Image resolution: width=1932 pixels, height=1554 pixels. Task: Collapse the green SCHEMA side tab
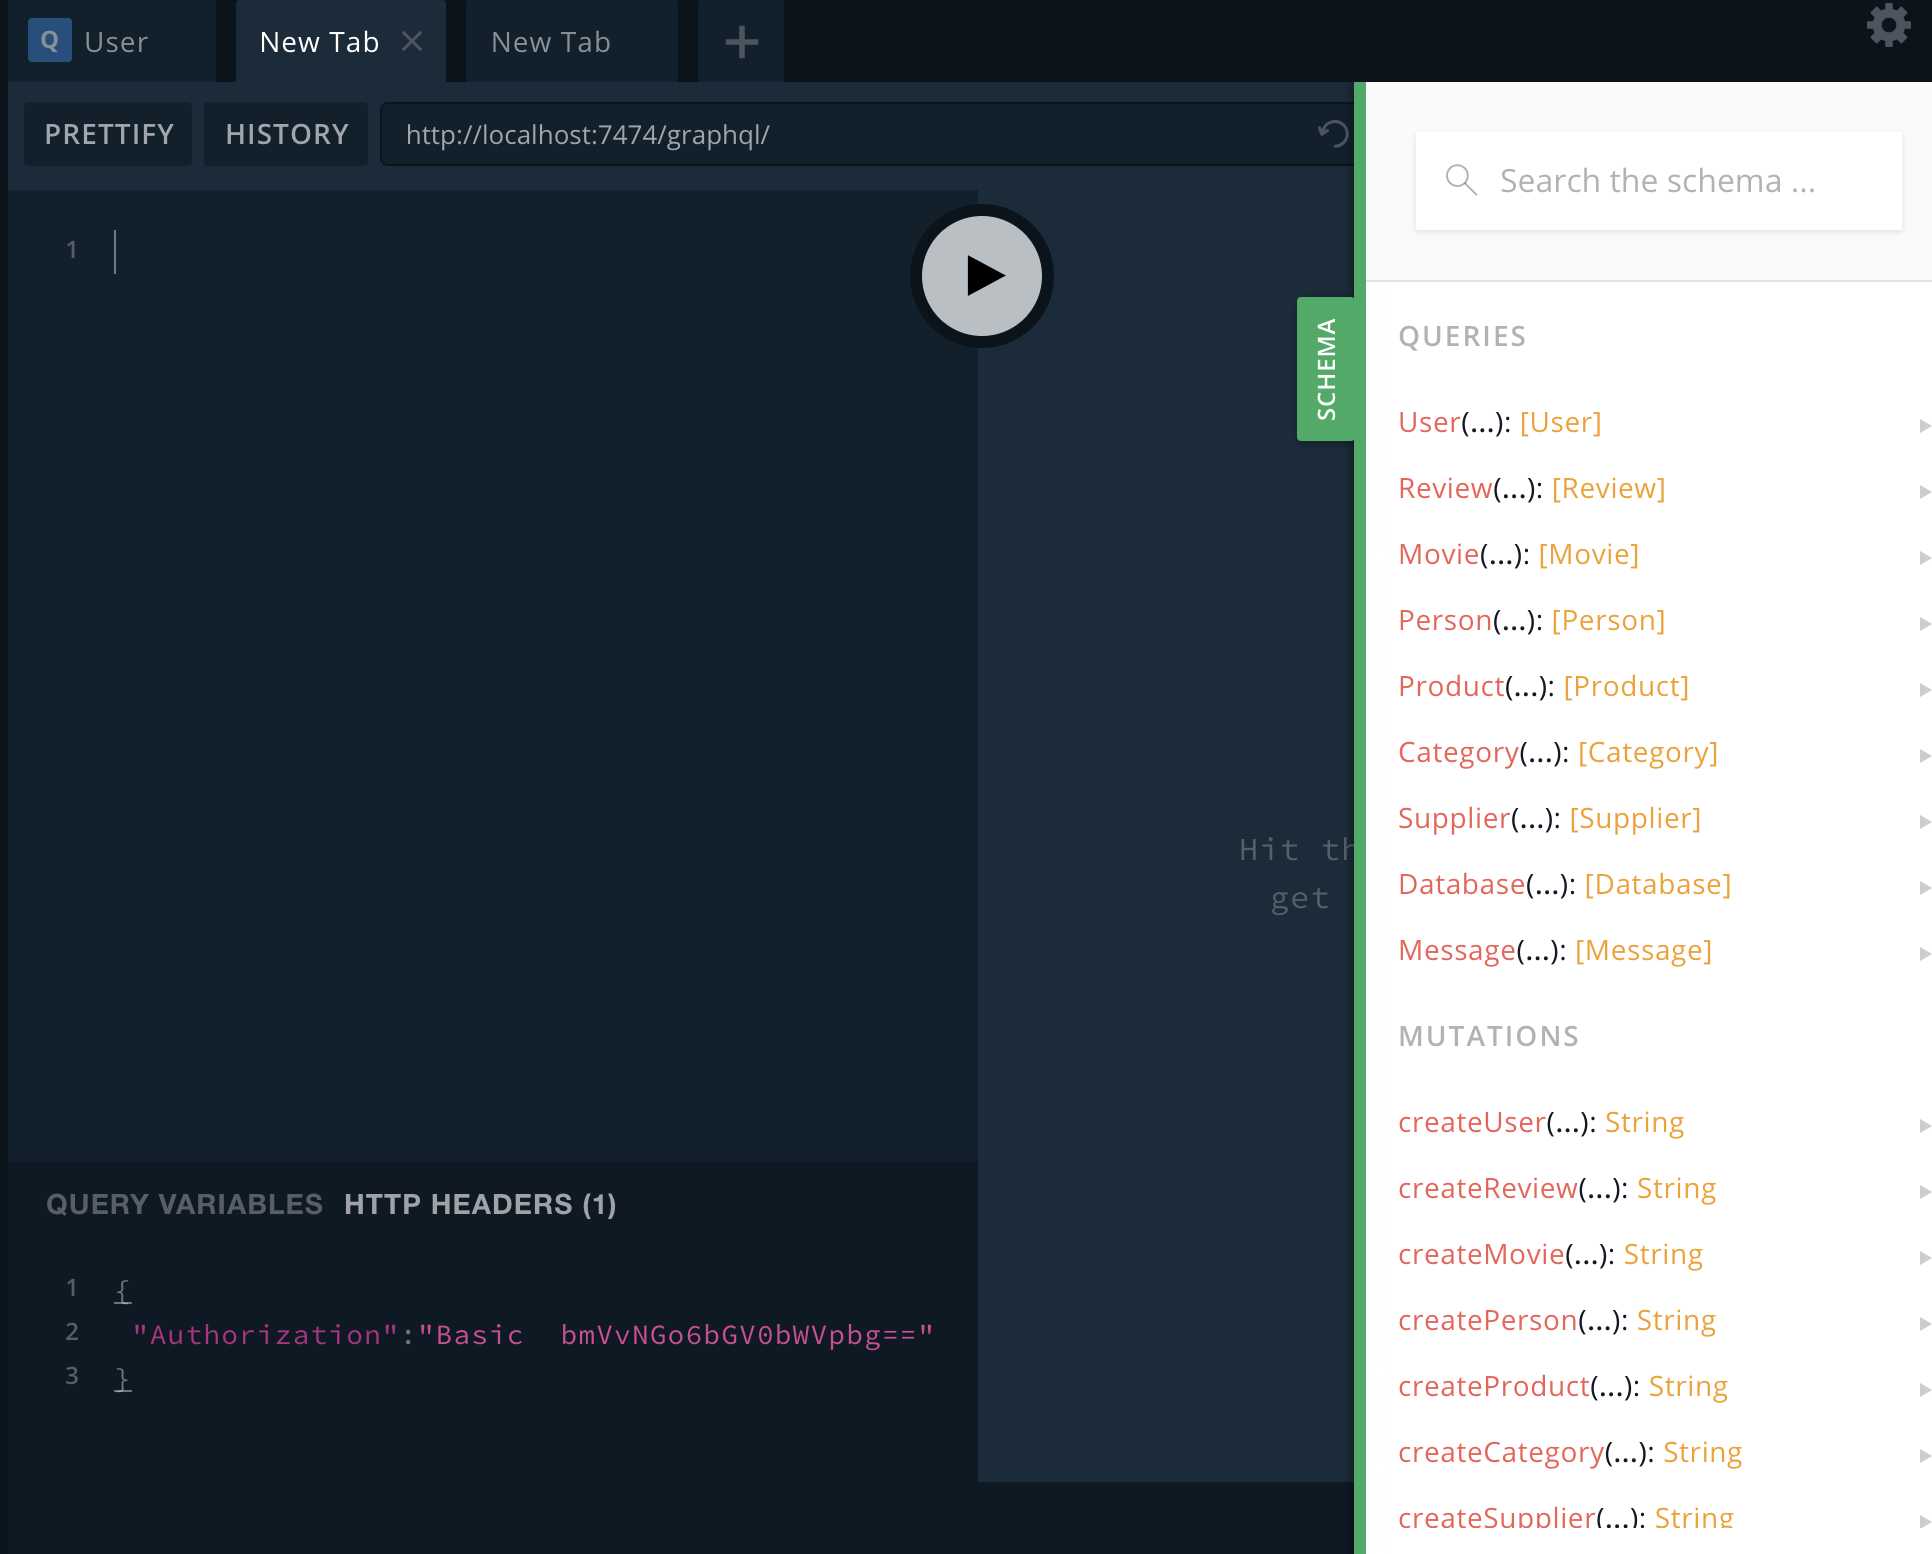pyautogui.click(x=1325, y=368)
